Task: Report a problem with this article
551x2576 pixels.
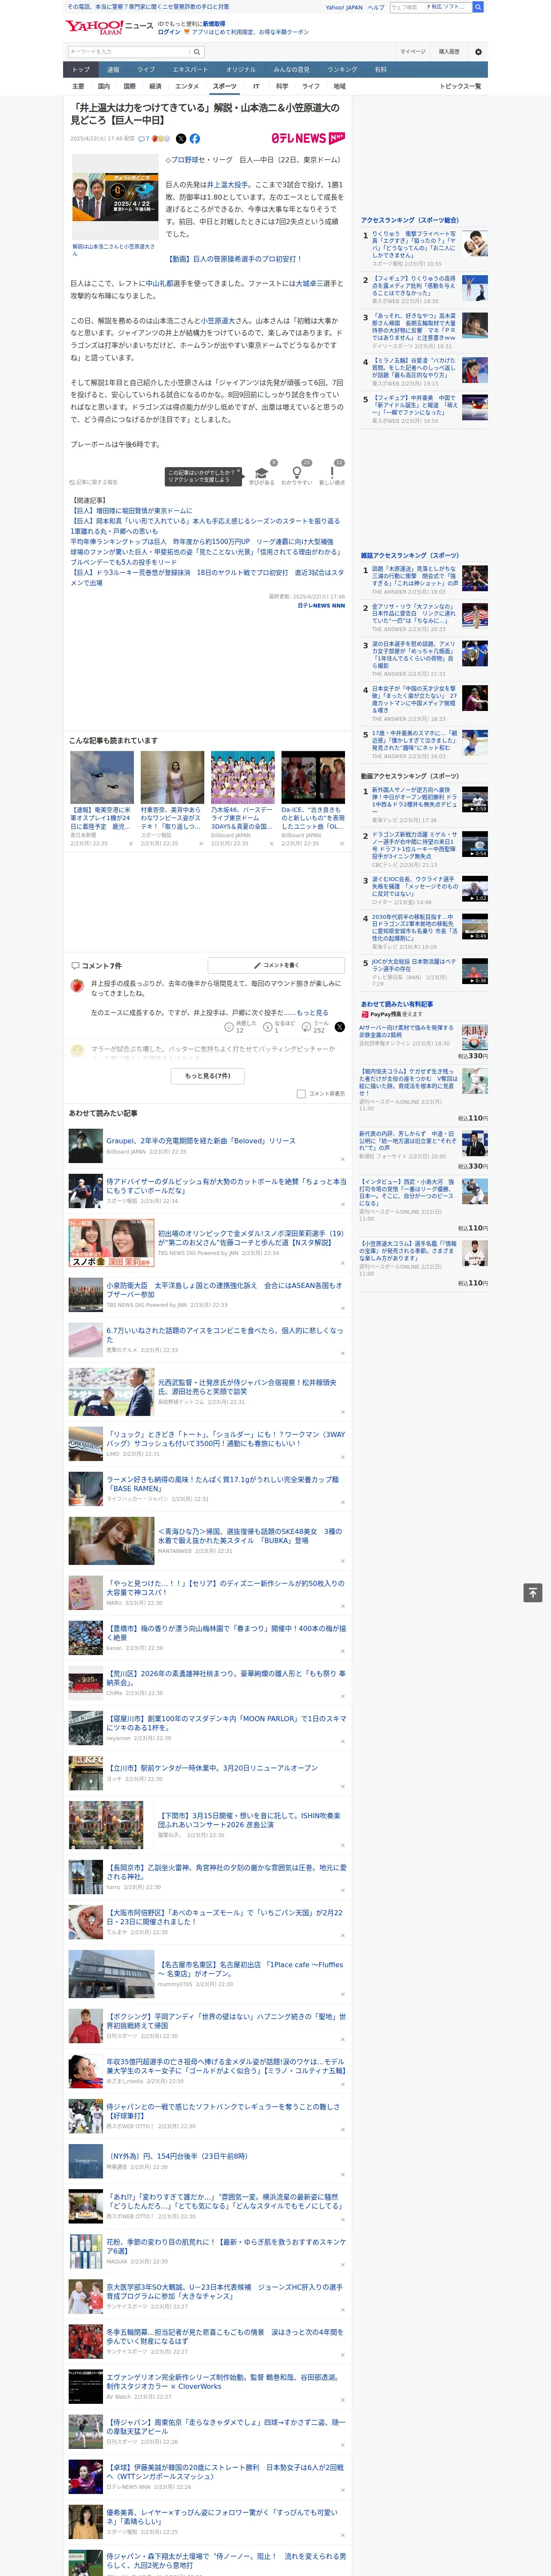Action: tap(93, 482)
